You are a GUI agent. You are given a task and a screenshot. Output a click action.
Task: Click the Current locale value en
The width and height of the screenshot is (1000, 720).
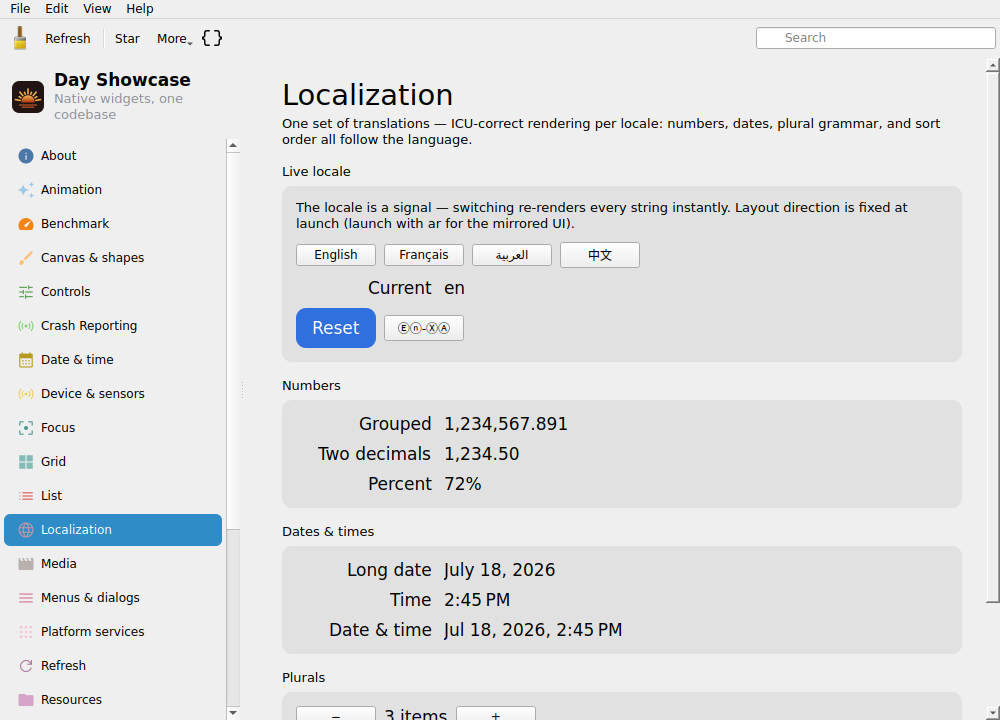click(x=454, y=288)
